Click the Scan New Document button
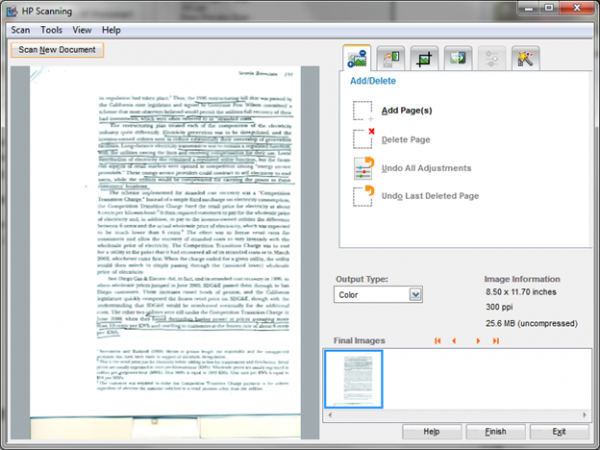 click(x=57, y=49)
